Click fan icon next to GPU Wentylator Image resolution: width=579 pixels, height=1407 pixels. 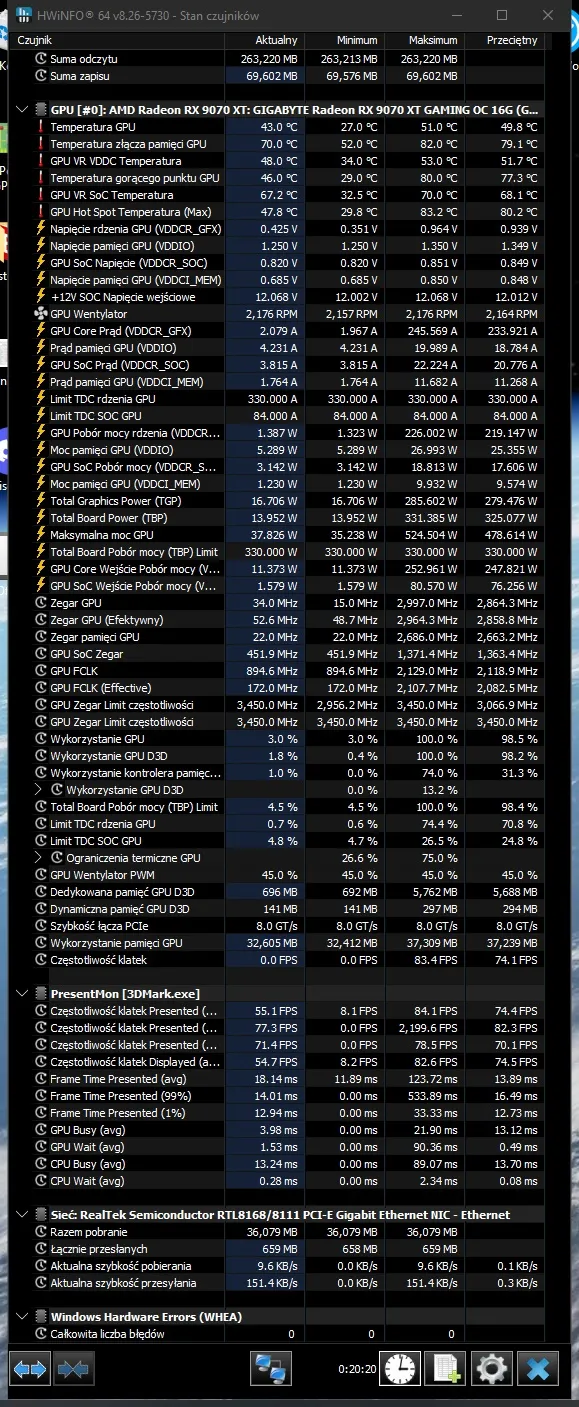click(41, 314)
